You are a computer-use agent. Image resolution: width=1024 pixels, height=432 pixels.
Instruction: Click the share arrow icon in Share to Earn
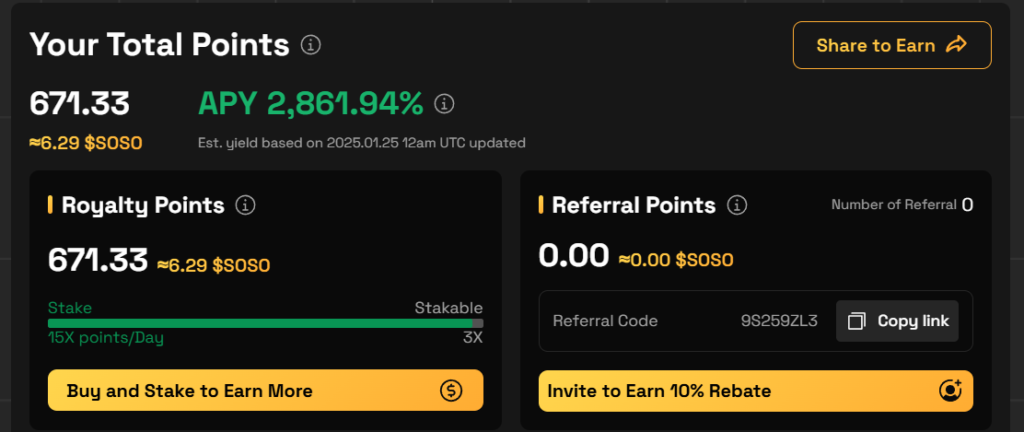[x=957, y=45]
